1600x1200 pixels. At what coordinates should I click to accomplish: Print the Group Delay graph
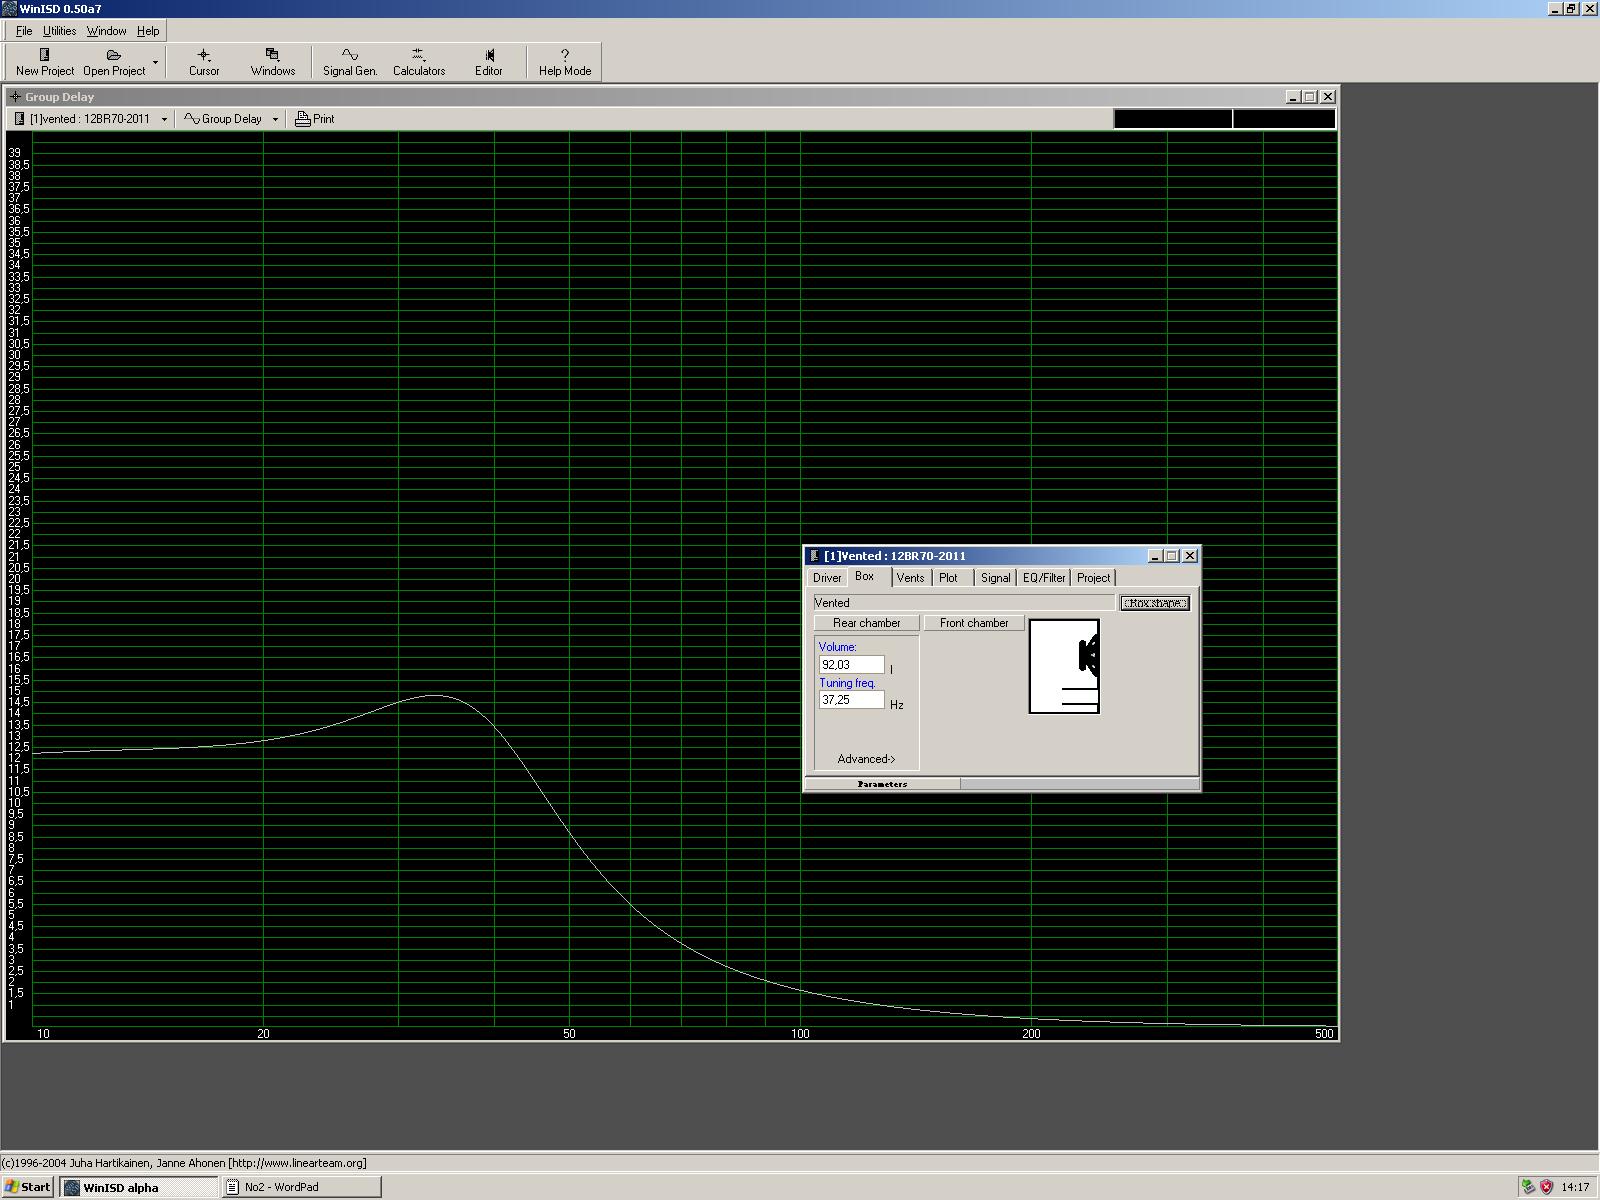tap(315, 119)
